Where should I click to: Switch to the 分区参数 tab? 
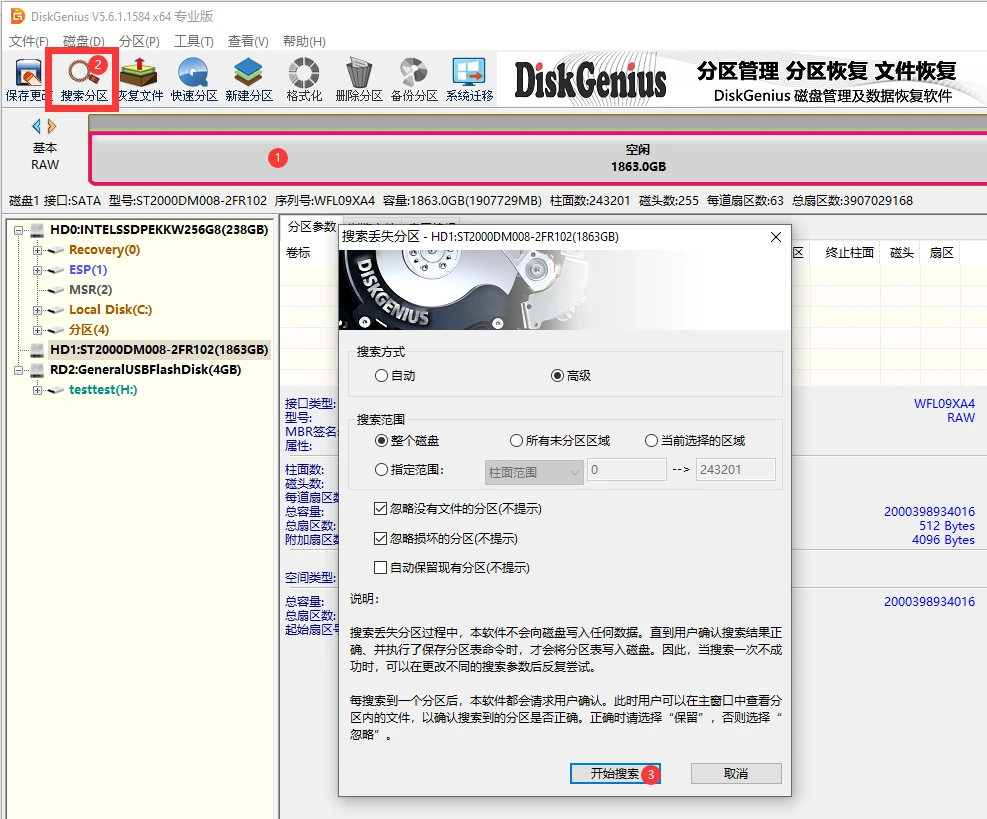(310, 227)
